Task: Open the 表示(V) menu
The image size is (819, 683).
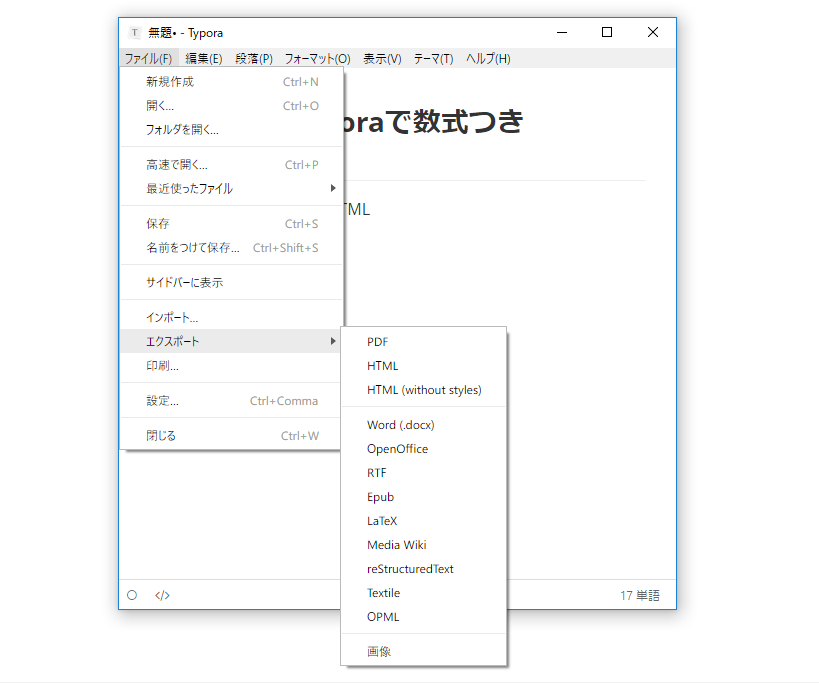Action: pyautogui.click(x=381, y=58)
